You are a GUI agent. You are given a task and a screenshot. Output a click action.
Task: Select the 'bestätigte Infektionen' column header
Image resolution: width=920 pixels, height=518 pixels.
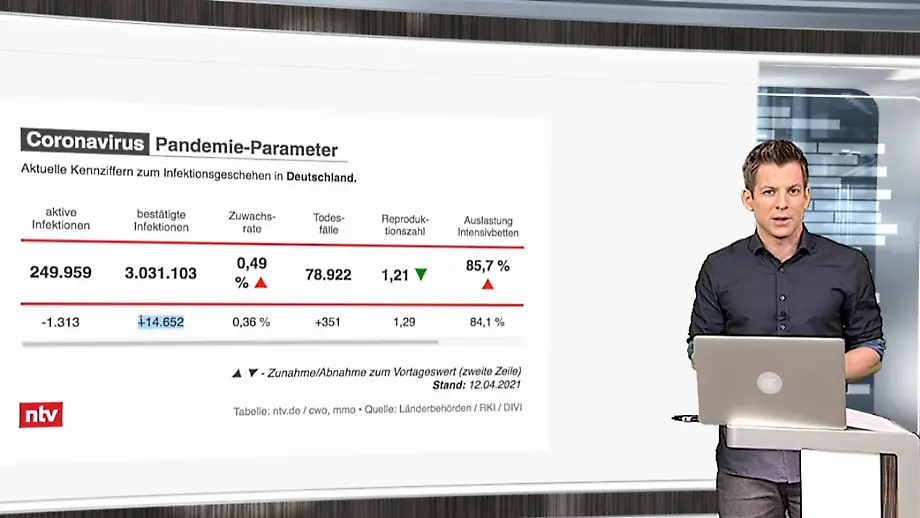click(161, 219)
